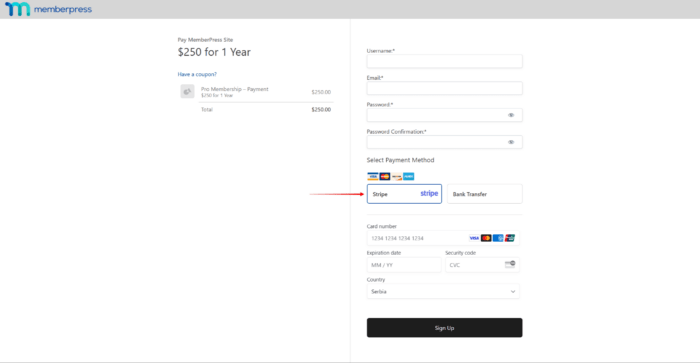Submit the form with Sign Up button
700x363 pixels.
tap(445, 328)
